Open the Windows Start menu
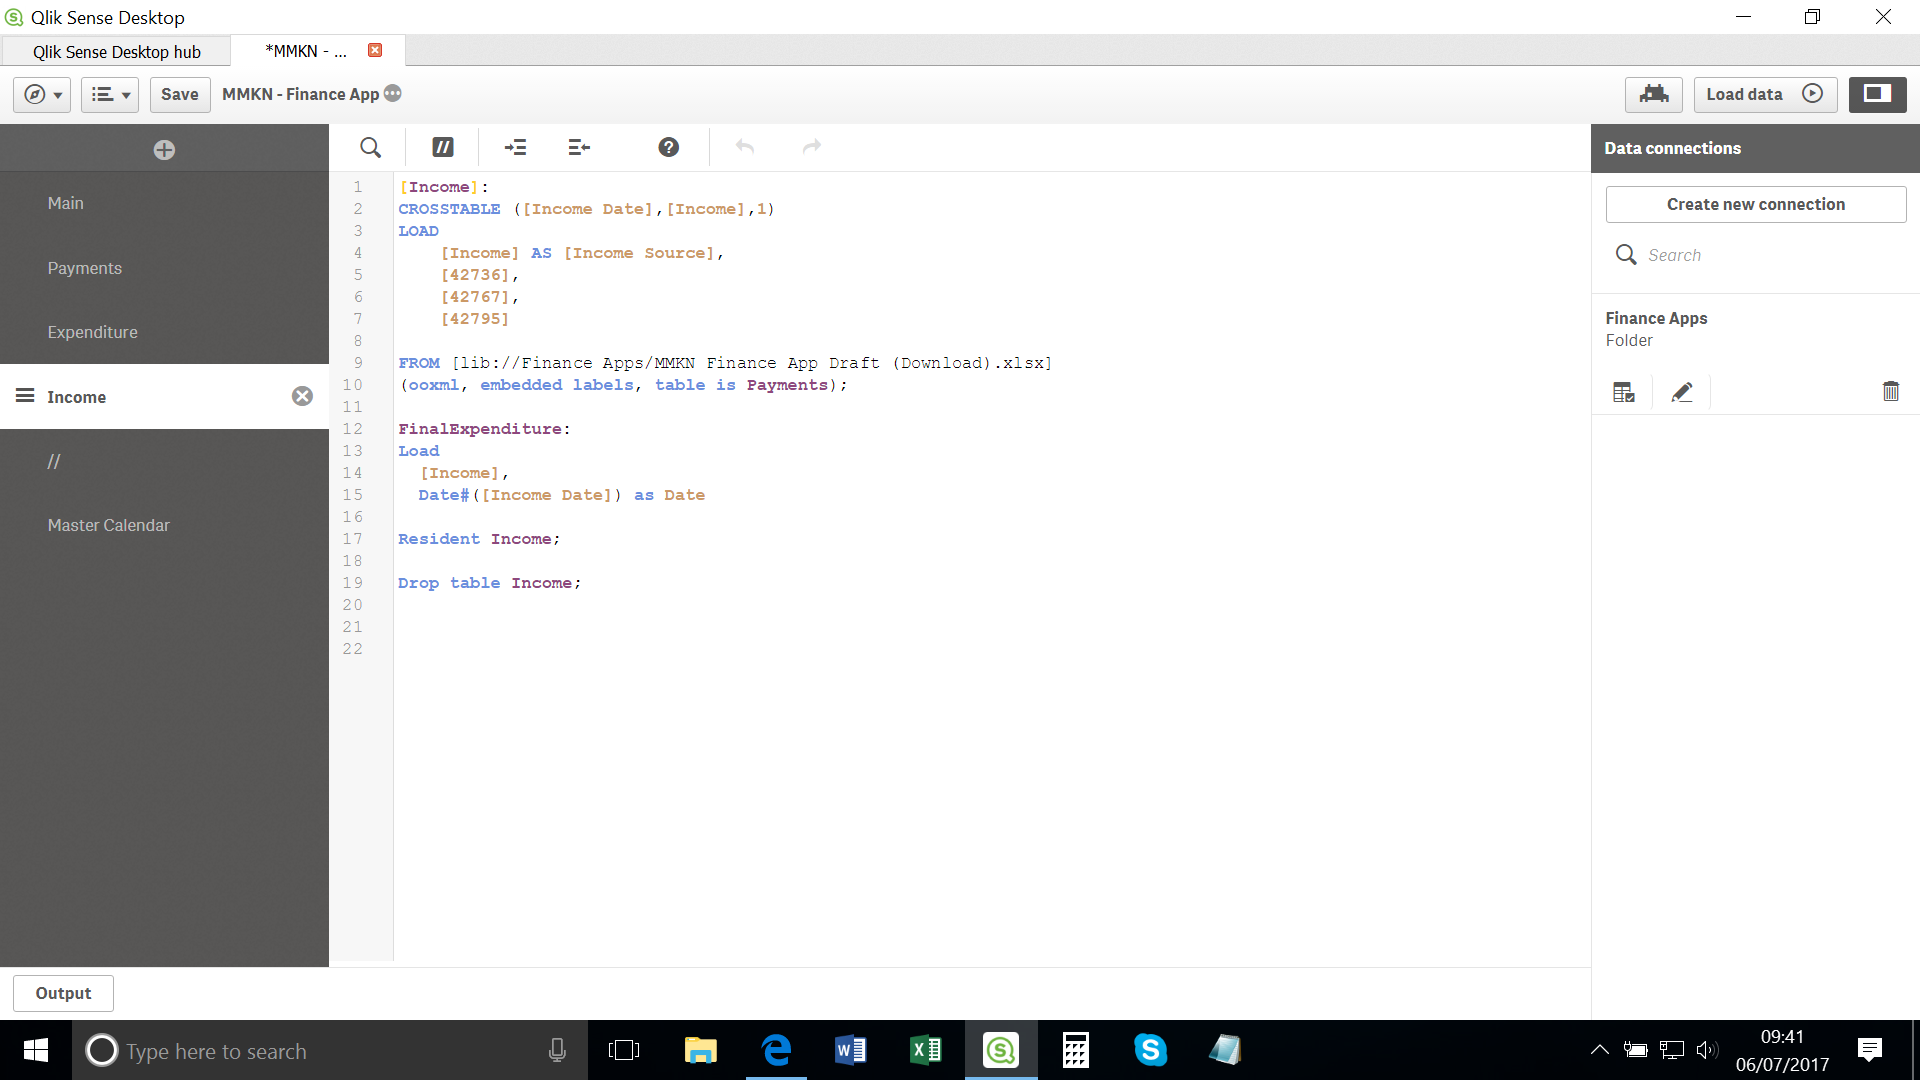 [x=36, y=1050]
